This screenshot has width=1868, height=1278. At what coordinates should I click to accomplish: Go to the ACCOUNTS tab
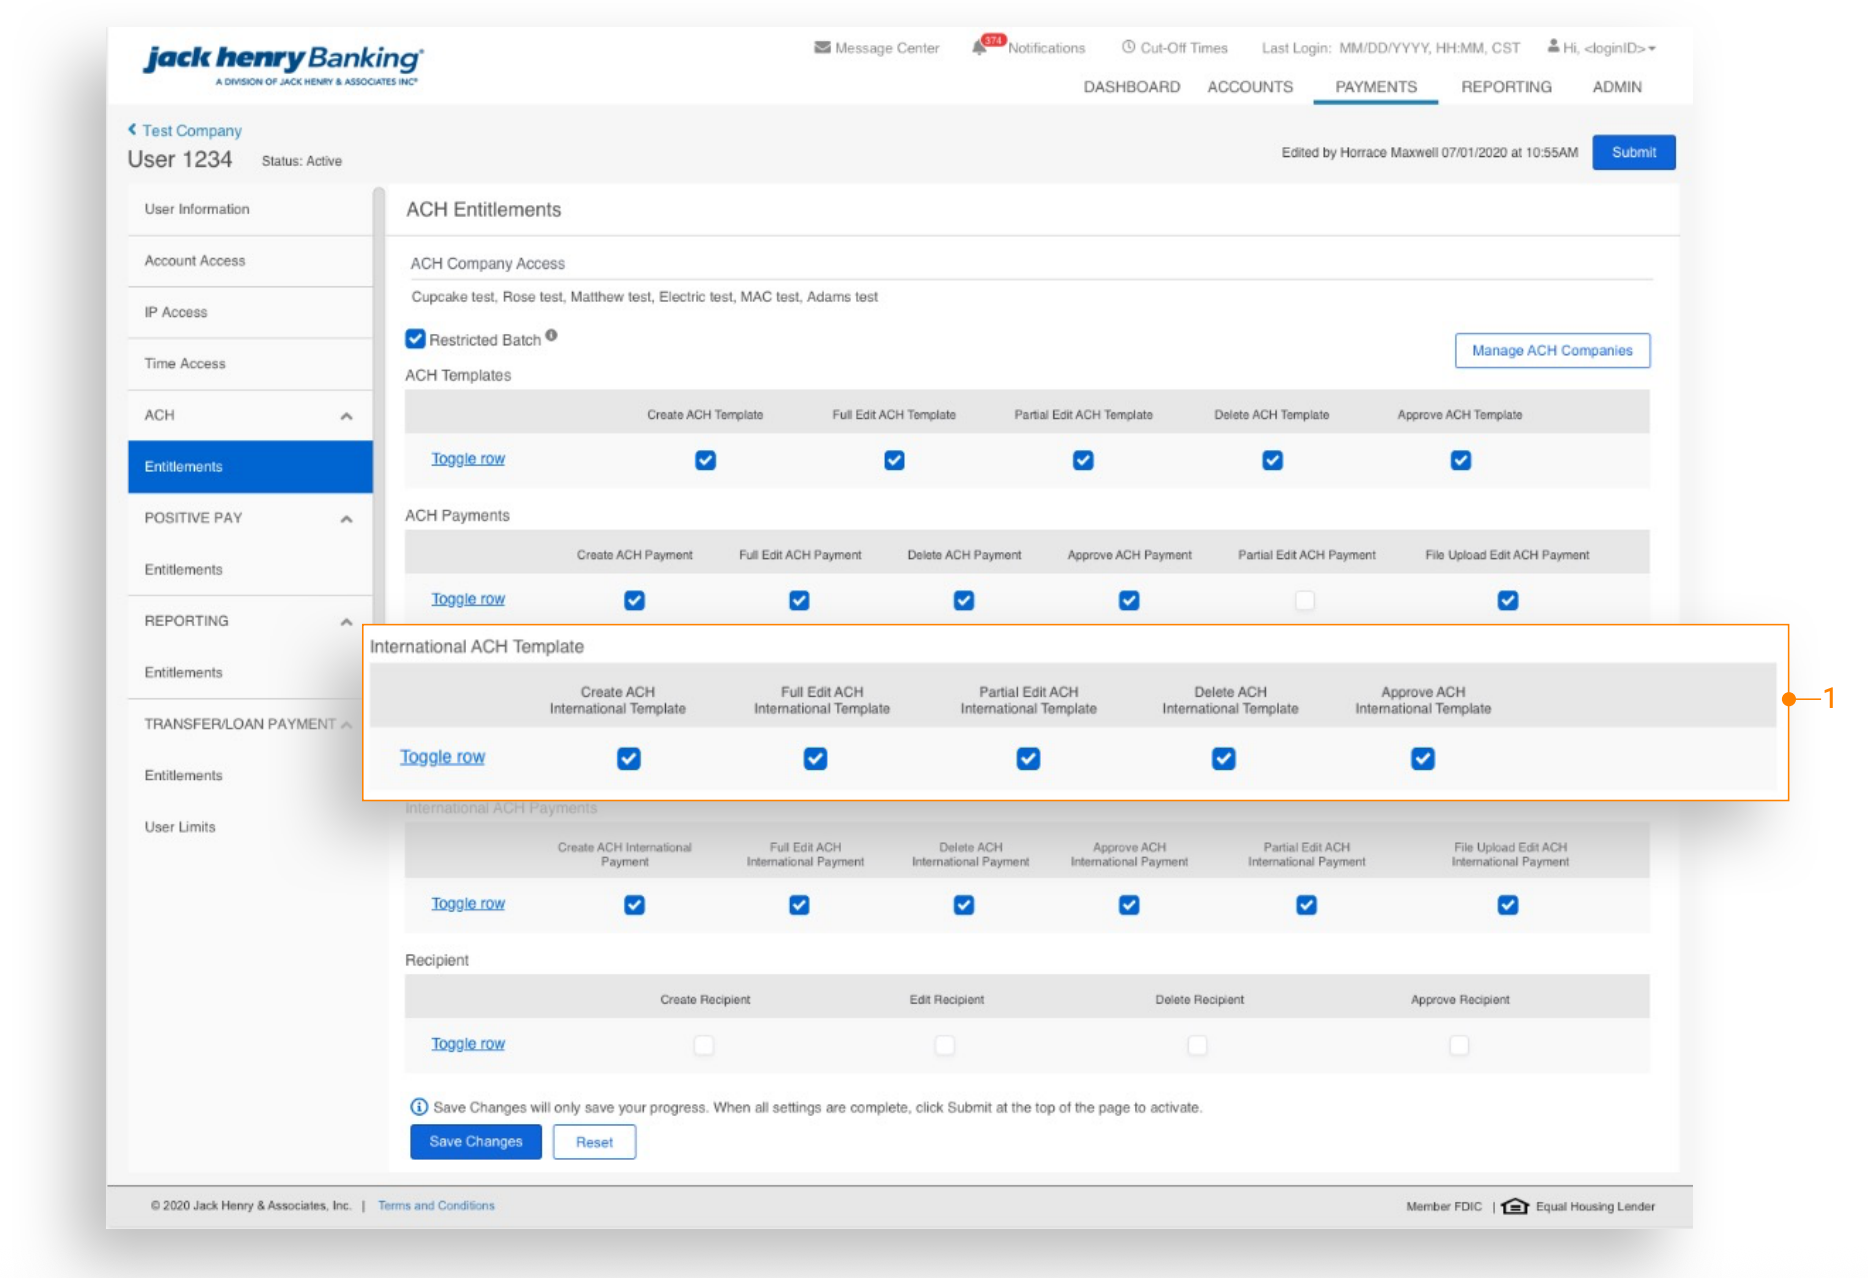tap(1250, 87)
